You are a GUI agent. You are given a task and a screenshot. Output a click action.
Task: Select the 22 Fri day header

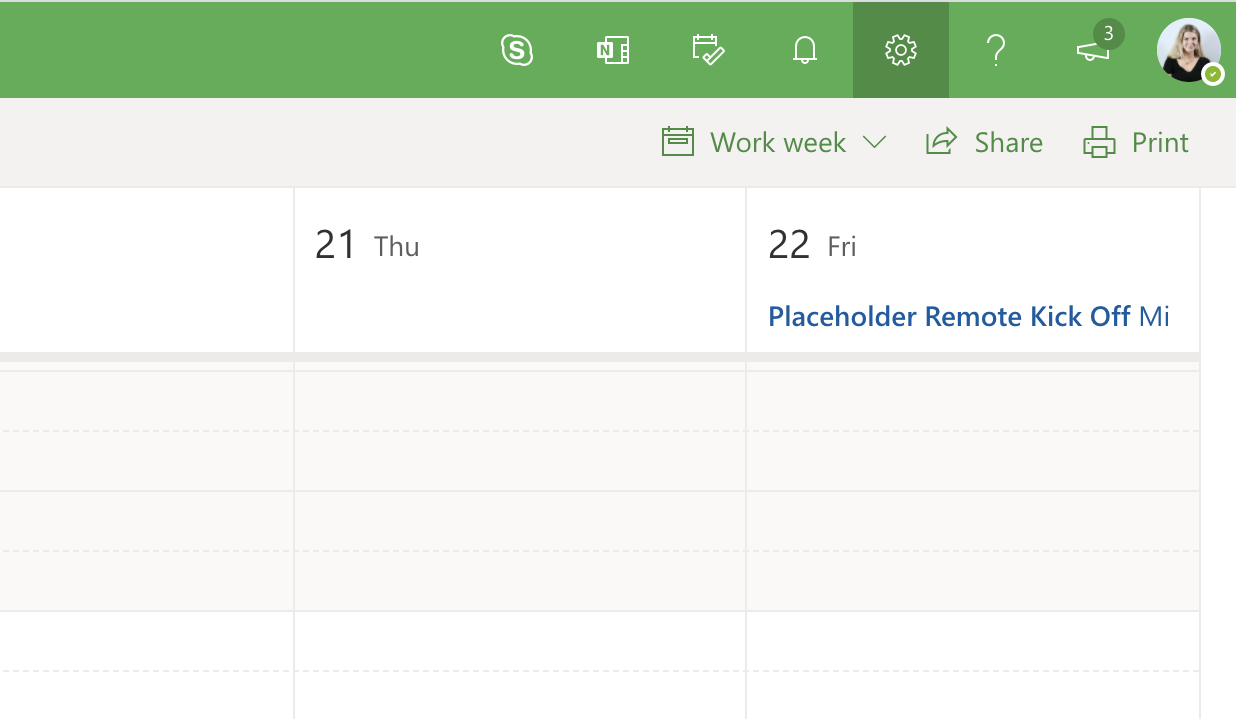pyautogui.click(x=812, y=245)
